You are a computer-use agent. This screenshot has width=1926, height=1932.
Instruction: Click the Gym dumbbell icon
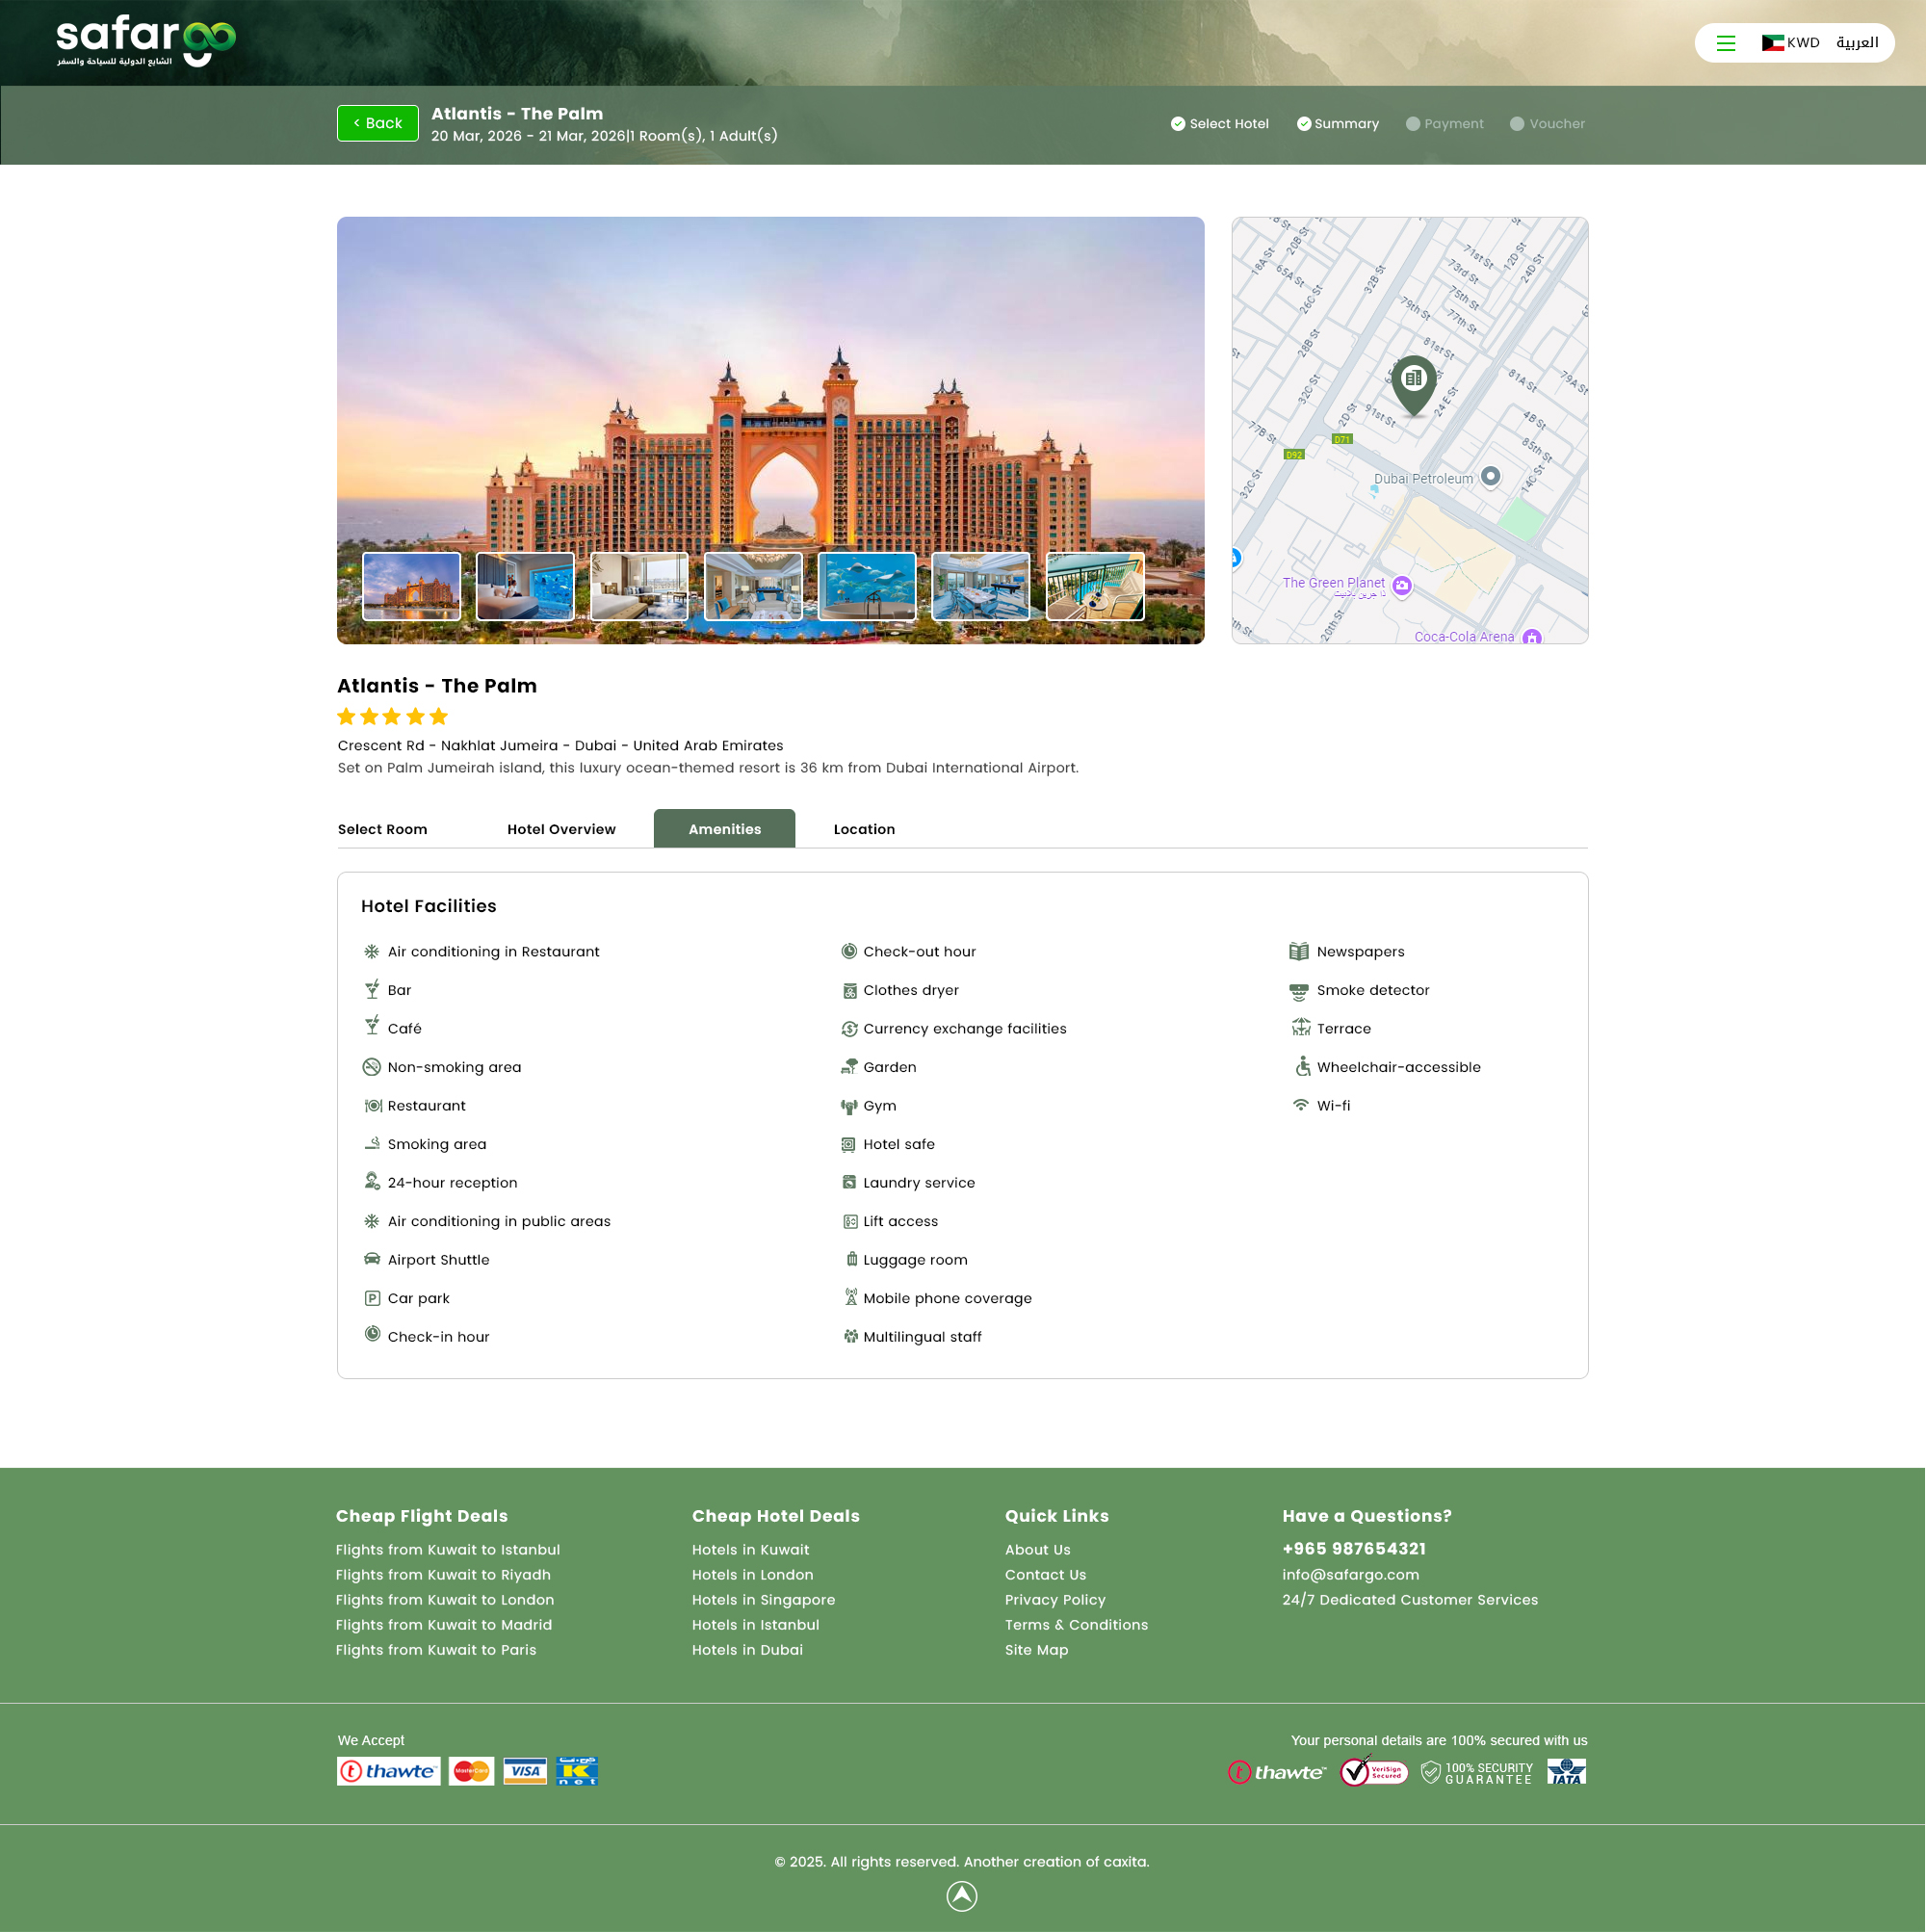coord(849,1106)
